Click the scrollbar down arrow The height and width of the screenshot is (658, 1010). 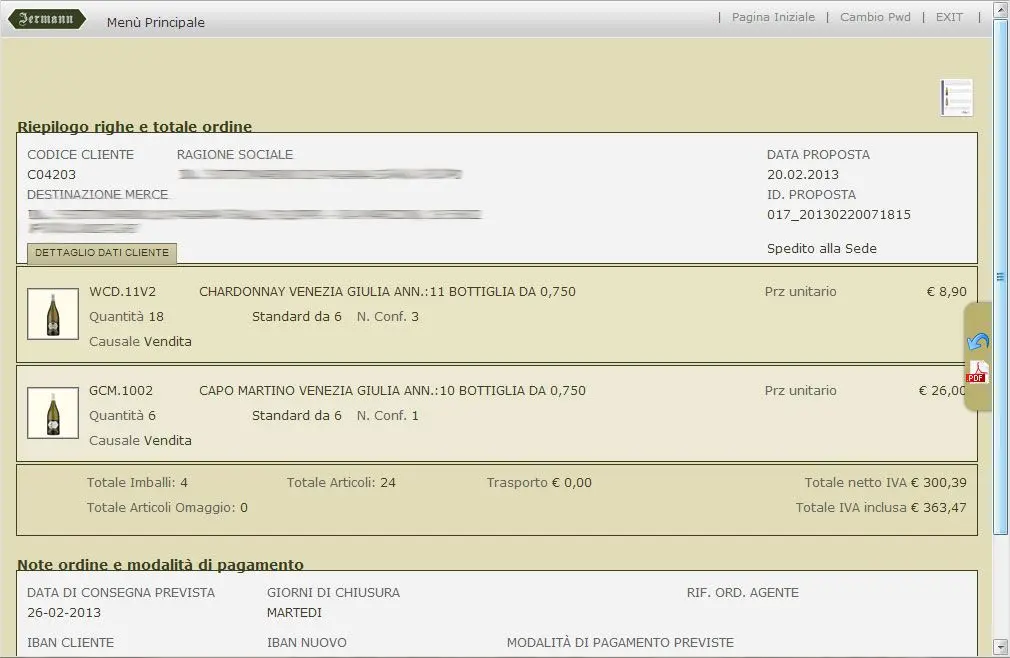pyautogui.click(x=1000, y=647)
